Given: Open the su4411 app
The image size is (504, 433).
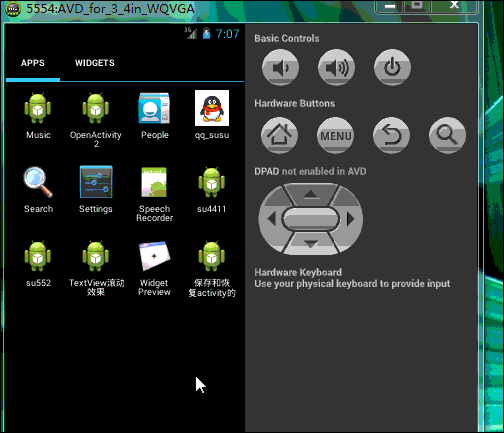Looking at the screenshot, I should pyautogui.click(x=212, y=189).
